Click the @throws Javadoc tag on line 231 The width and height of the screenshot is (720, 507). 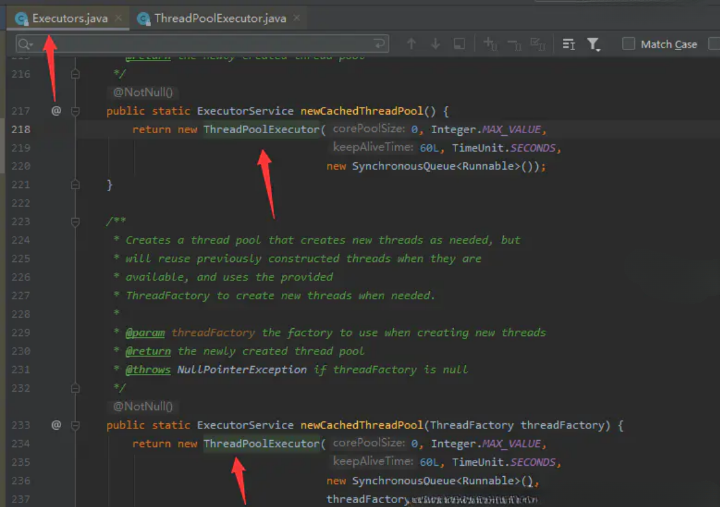148,370
